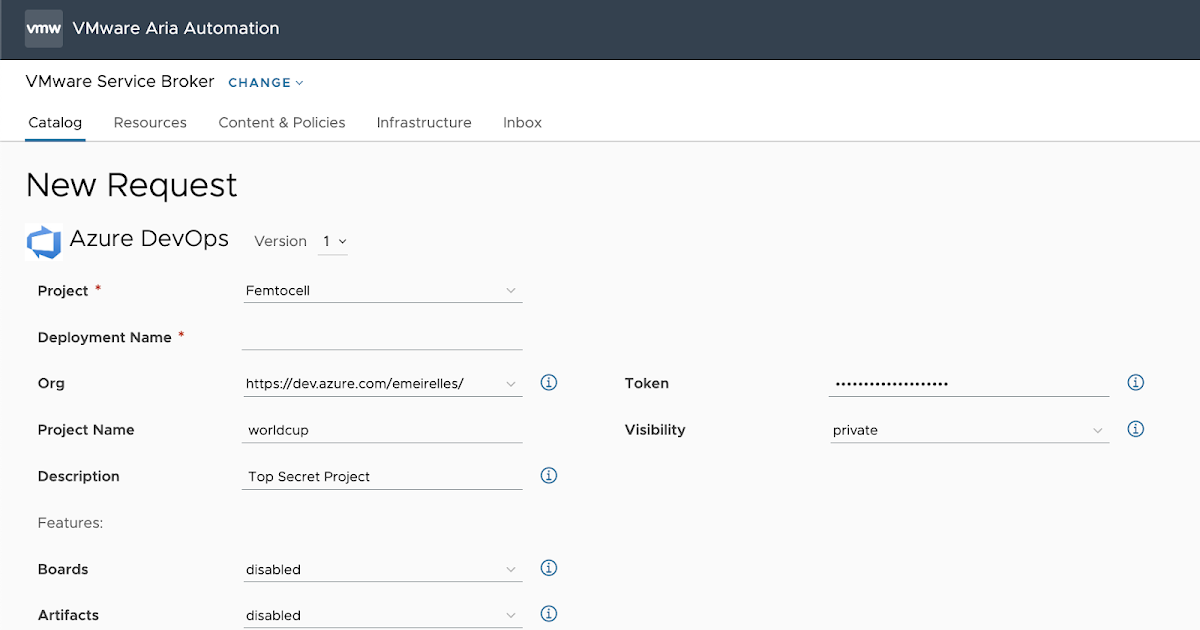Image resolution: width=1200 pixels, height=630 pixels.
Task: Click the Azure DevOps heading text
Action: [149, 240]
